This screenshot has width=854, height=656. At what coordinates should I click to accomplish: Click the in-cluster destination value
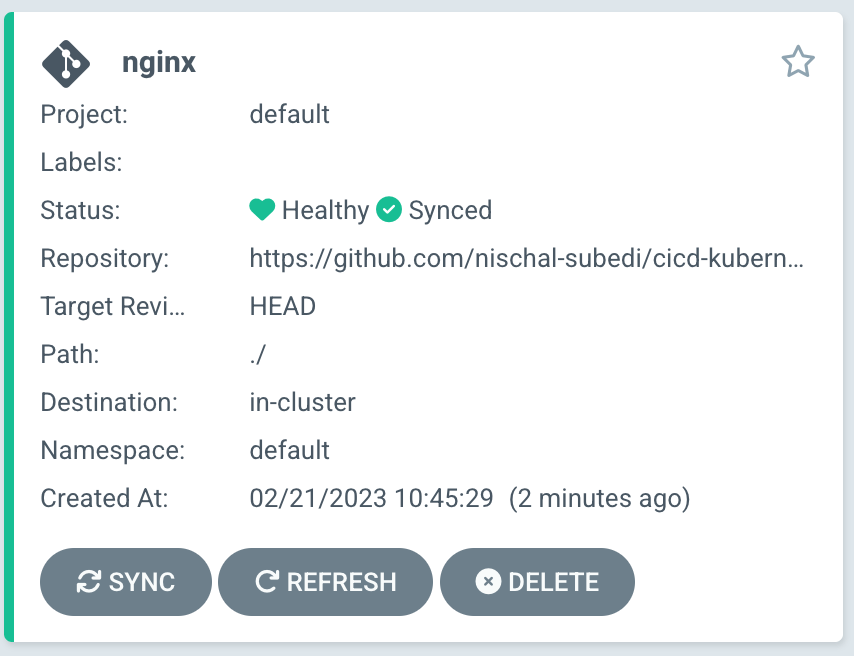[x=302, y=402]
